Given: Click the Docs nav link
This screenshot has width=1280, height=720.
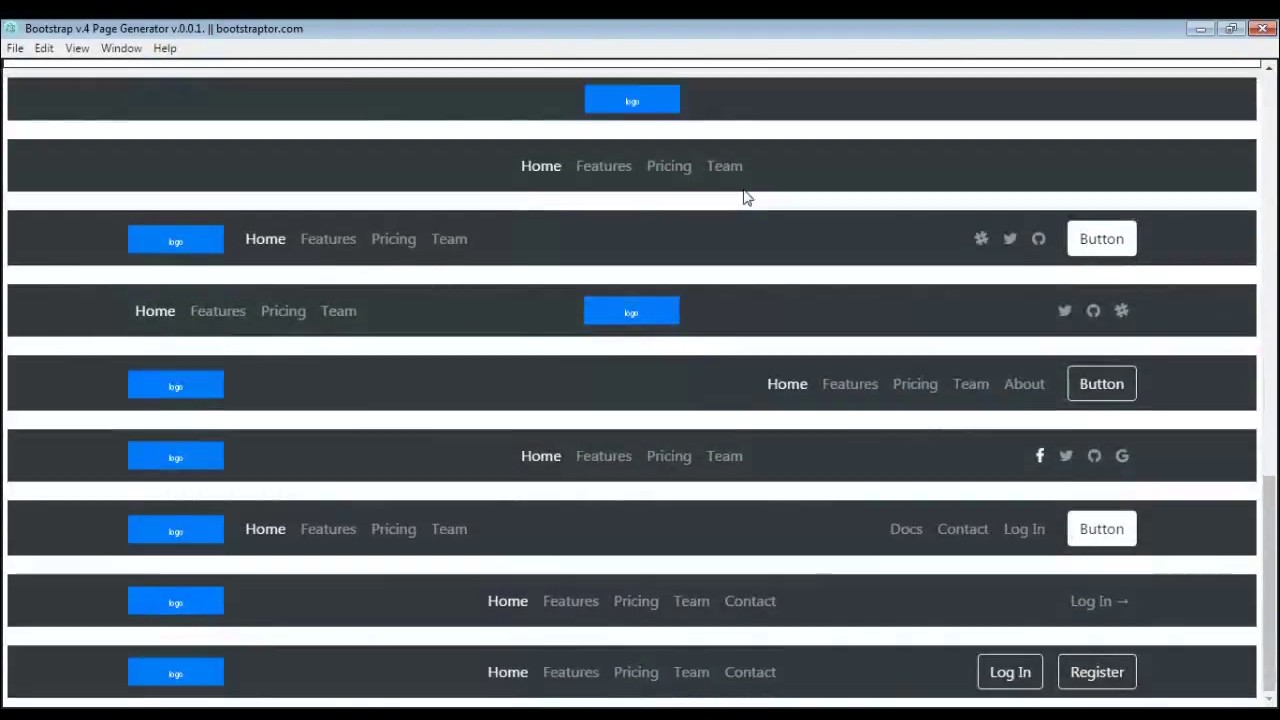Looking at the screenshot, I should (906, 529).
